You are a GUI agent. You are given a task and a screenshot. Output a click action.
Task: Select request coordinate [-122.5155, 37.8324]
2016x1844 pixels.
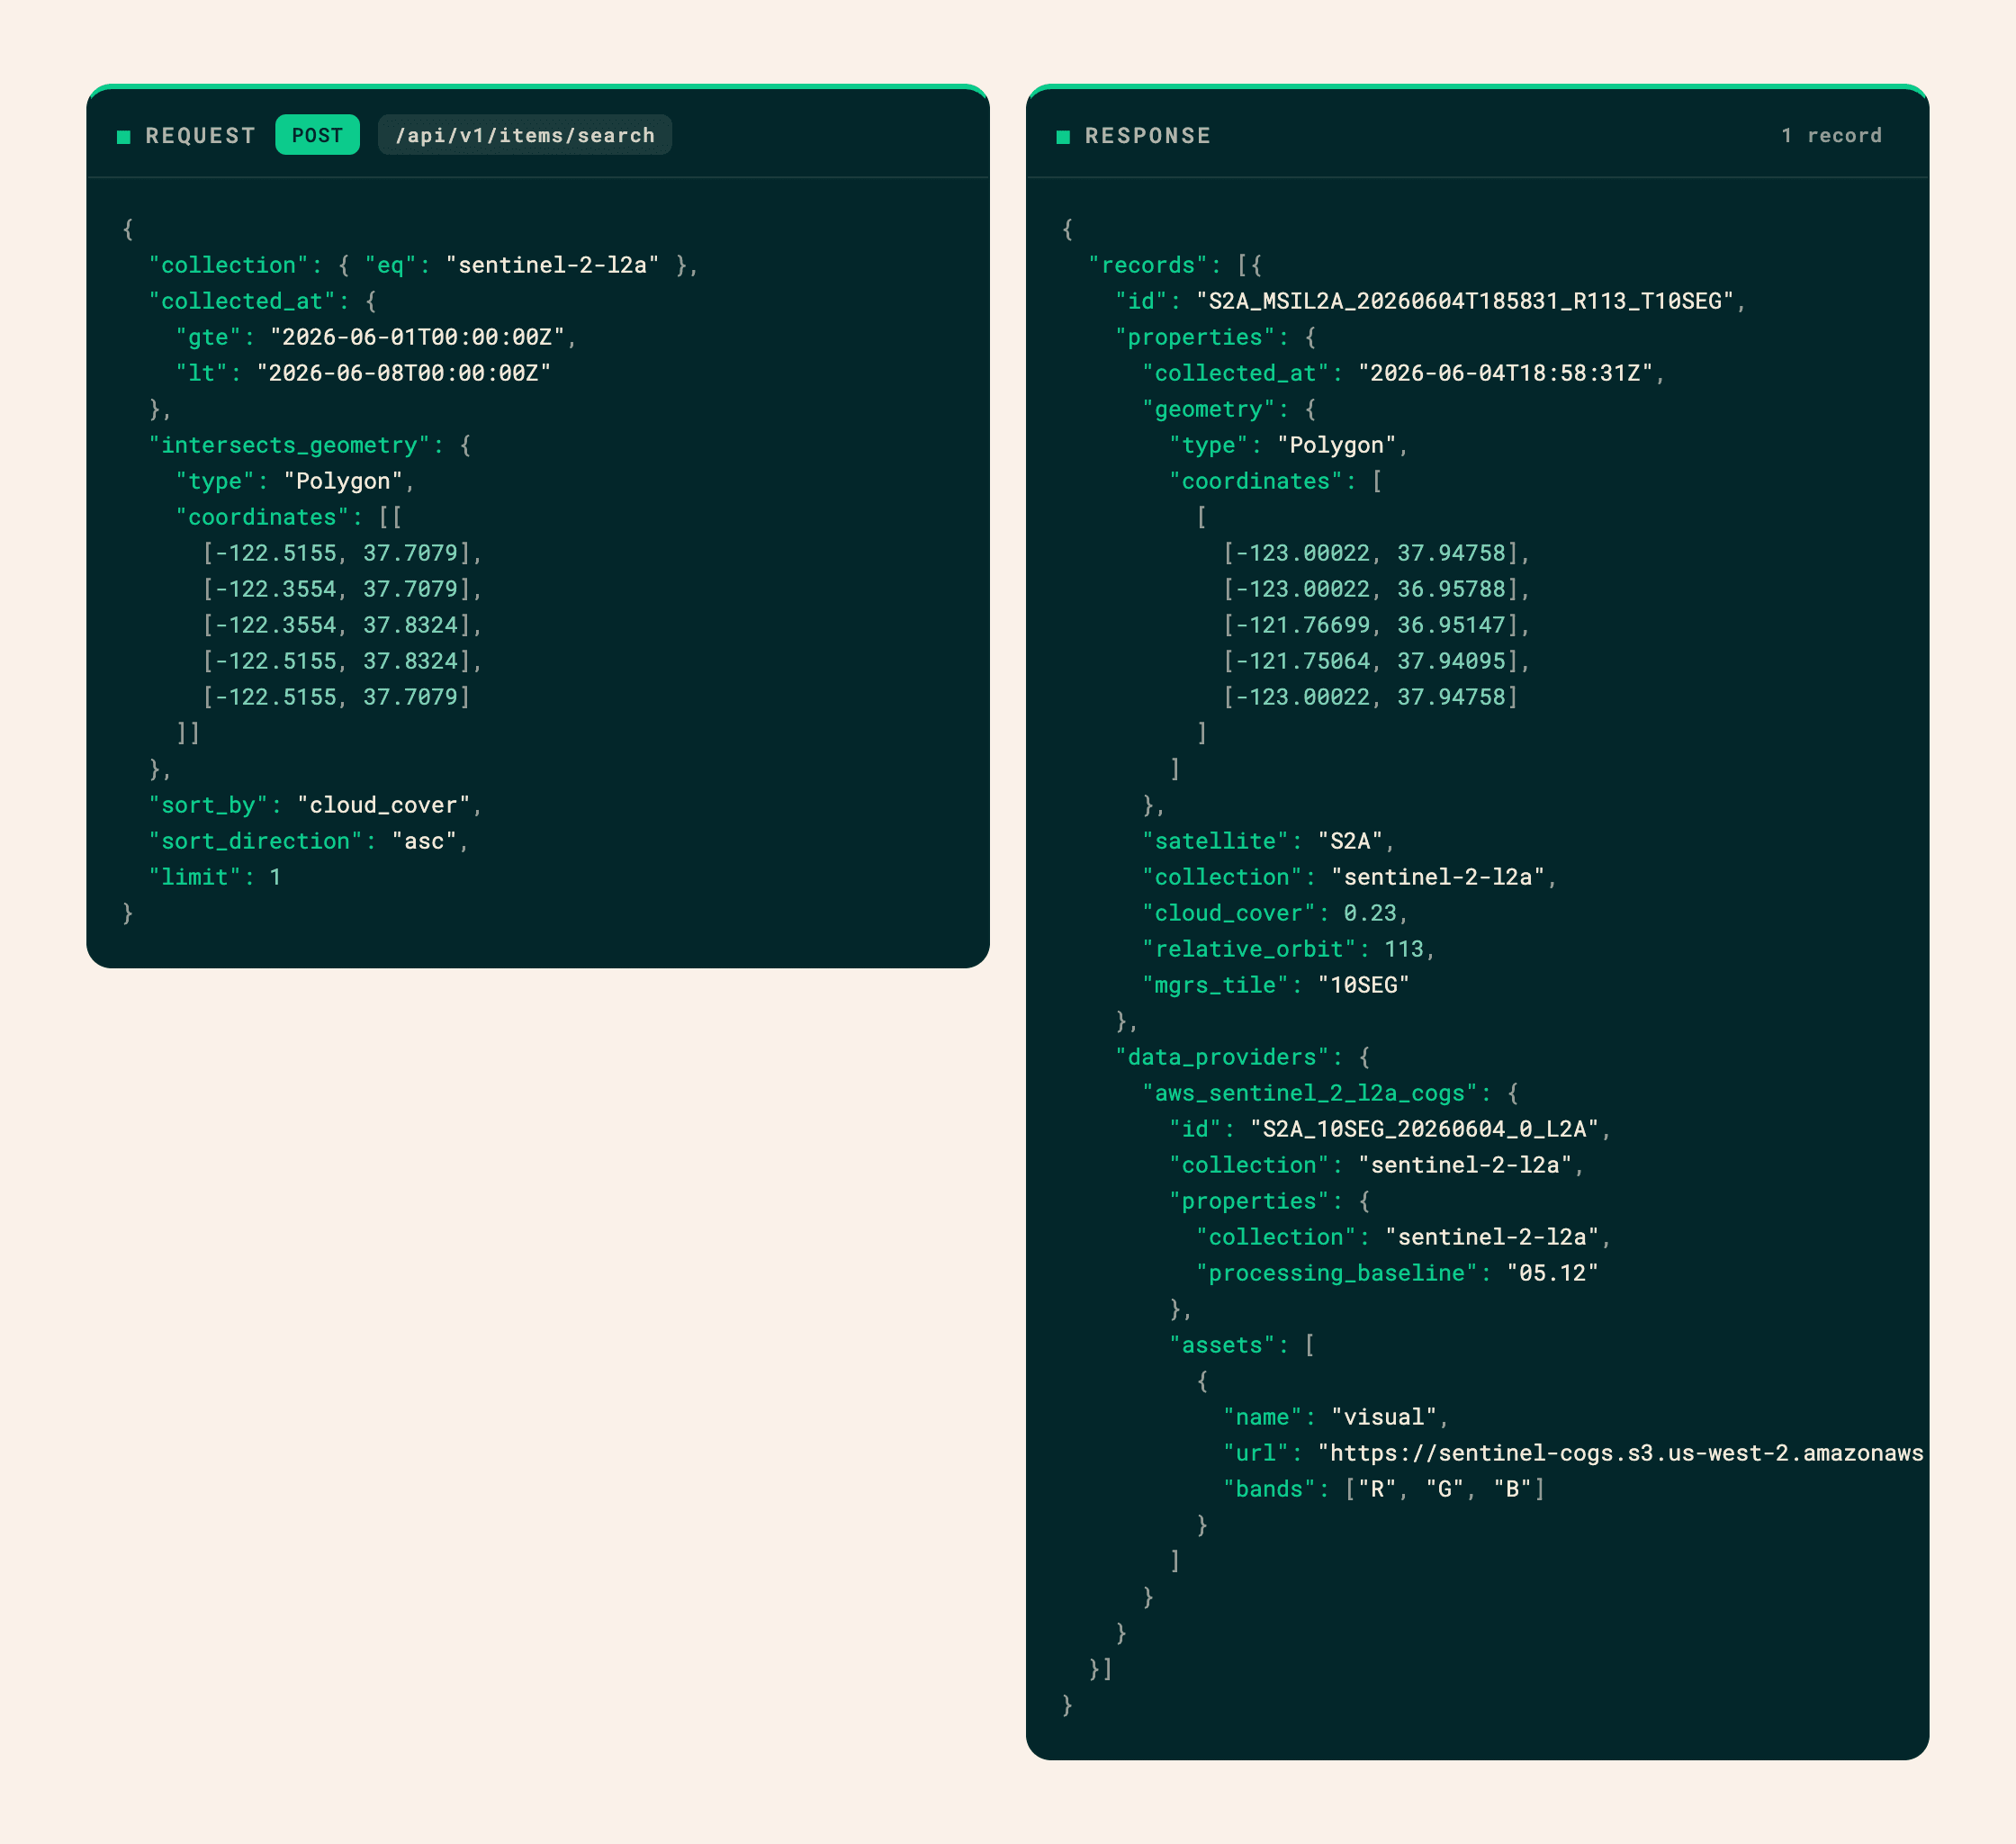point(337,661)
